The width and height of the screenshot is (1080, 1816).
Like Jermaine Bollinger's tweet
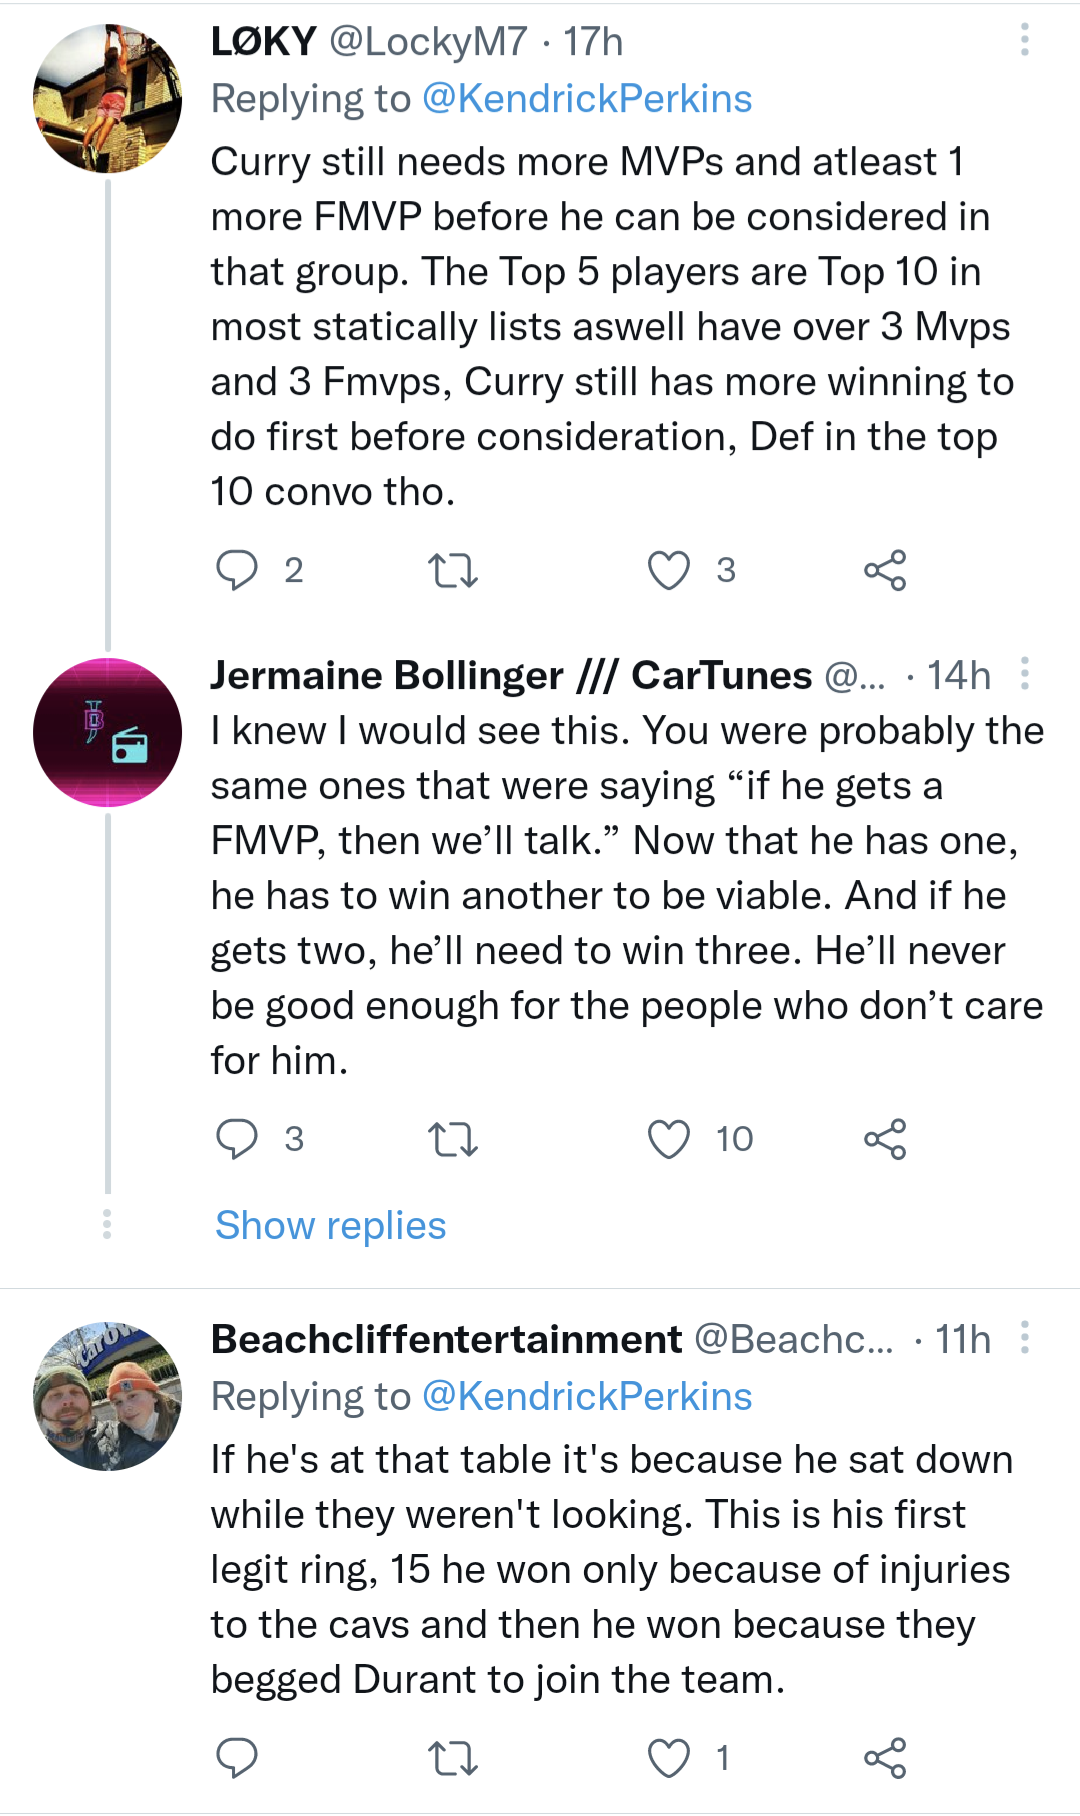(x=668, y=1139)
